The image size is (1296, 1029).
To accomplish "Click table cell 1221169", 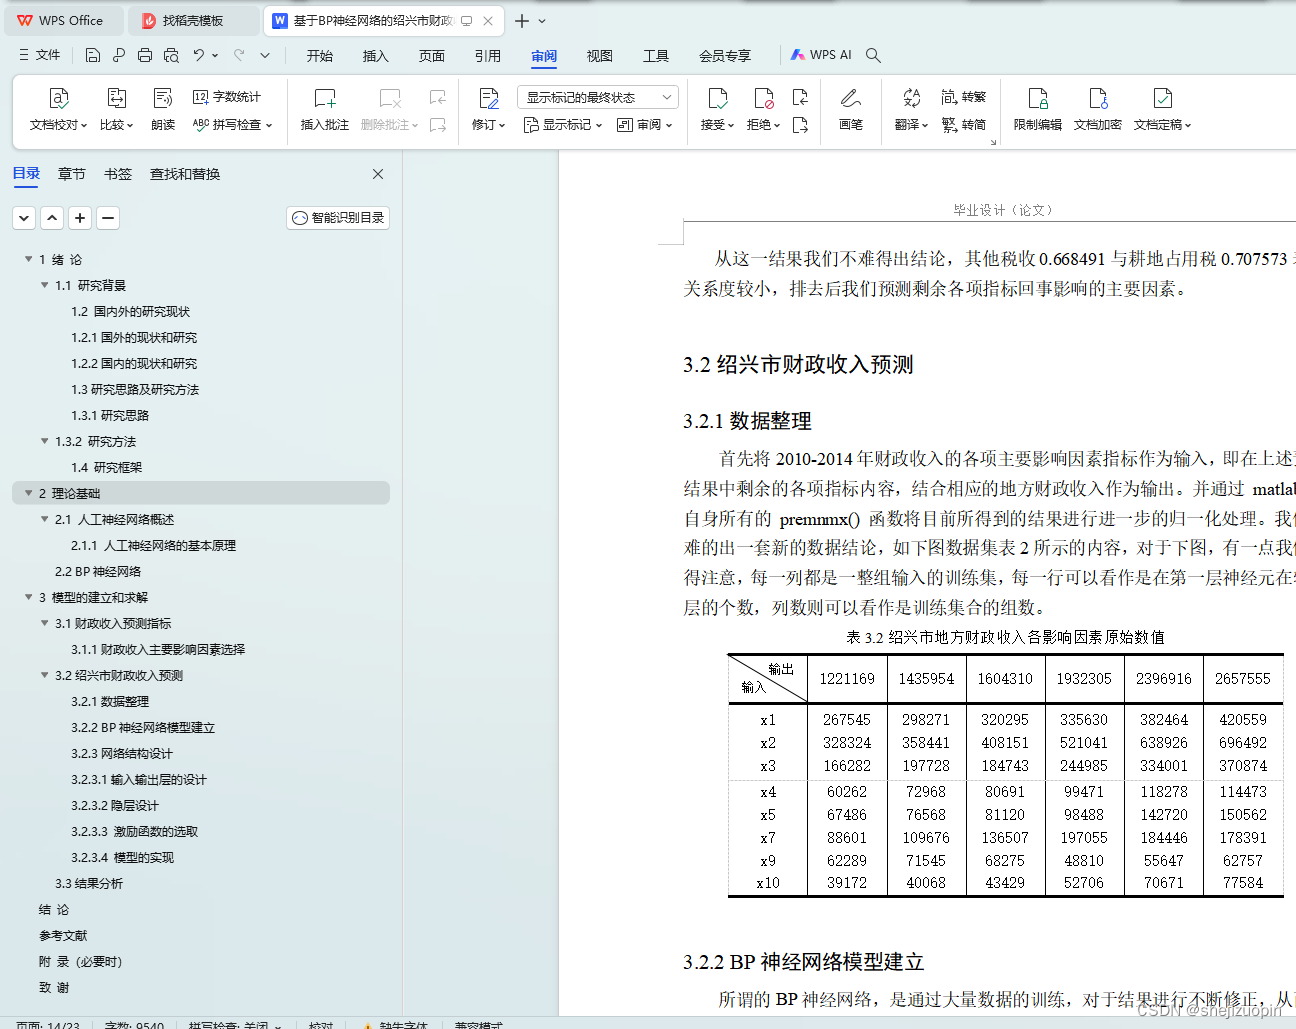I will (x=847, y=679).
